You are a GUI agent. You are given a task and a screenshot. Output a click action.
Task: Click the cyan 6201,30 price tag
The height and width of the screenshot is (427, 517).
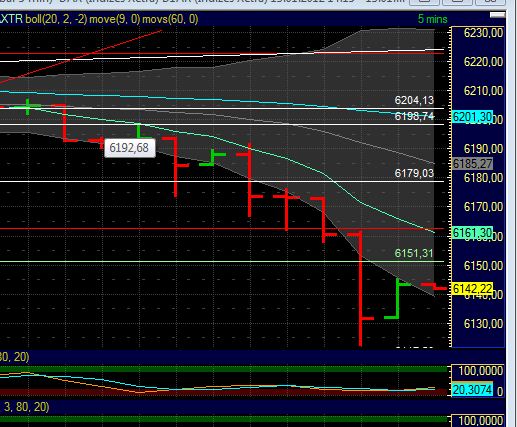pos(472,117)
